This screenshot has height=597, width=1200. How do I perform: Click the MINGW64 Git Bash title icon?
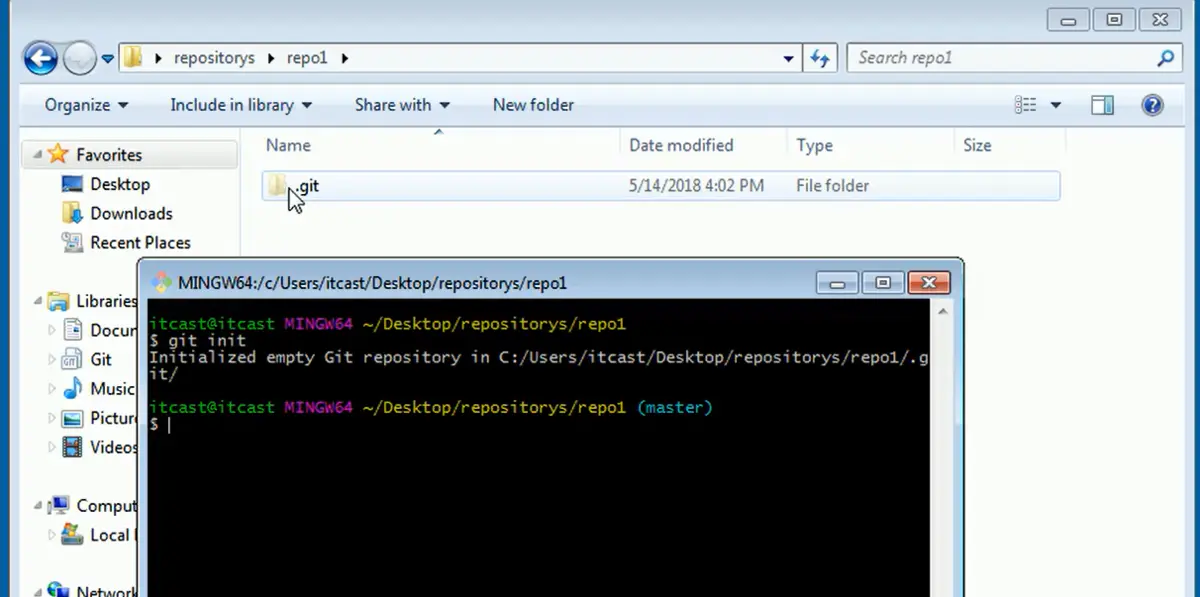162,283
